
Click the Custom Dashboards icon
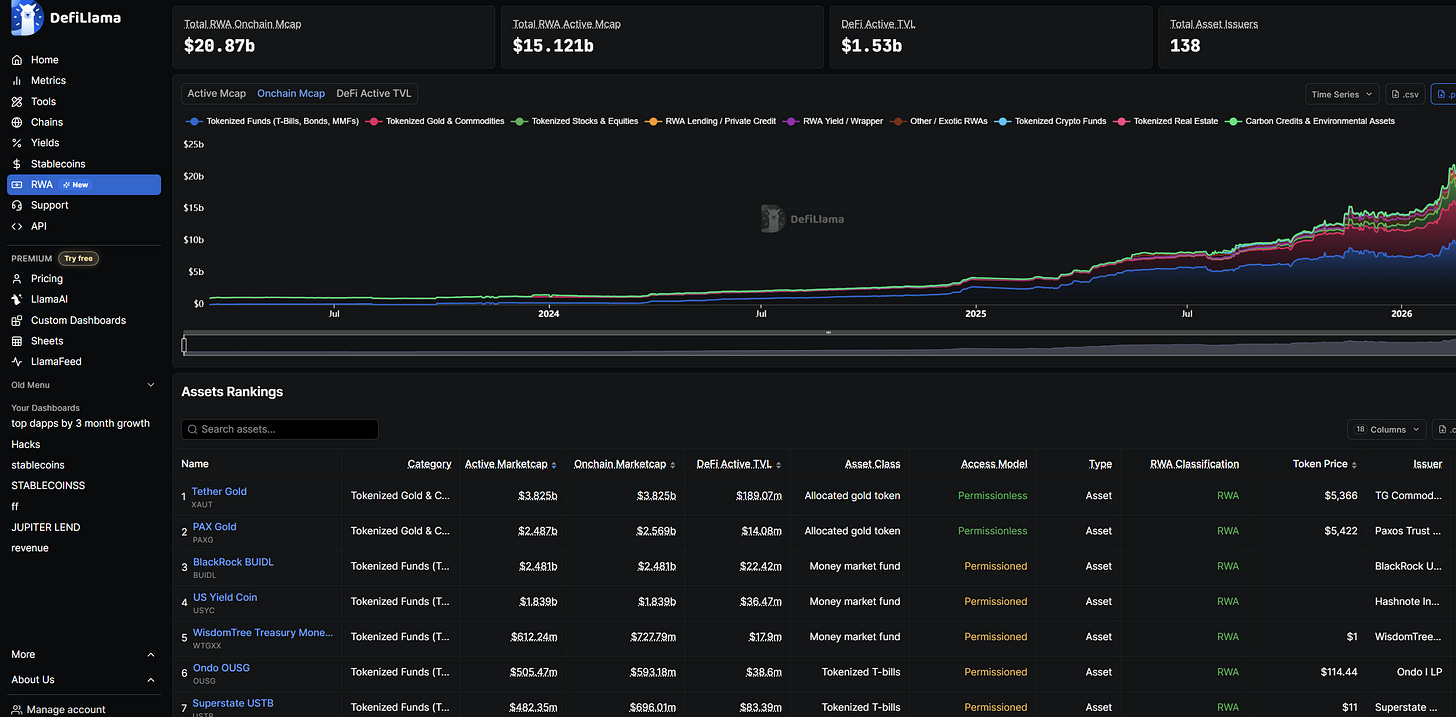point(17,321)
